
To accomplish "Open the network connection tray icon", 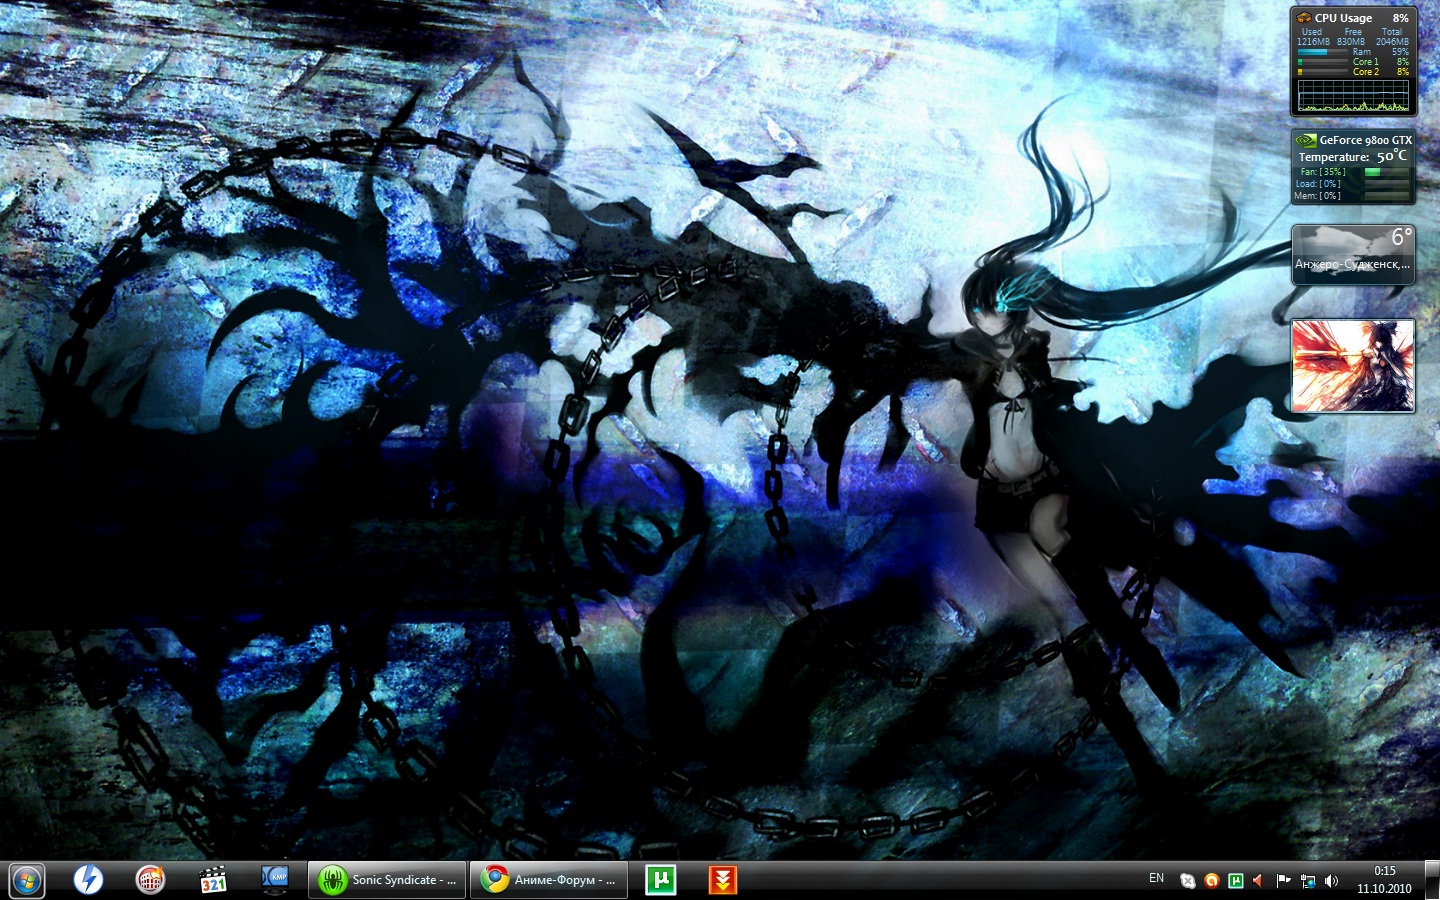I will pyautogui.click(x=1308, y=881).
